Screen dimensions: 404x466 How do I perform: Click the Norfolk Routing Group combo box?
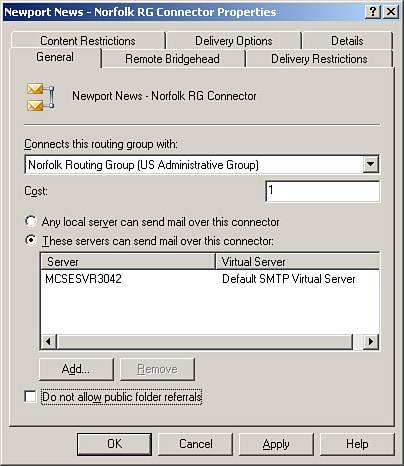click(x=202, y=164)
